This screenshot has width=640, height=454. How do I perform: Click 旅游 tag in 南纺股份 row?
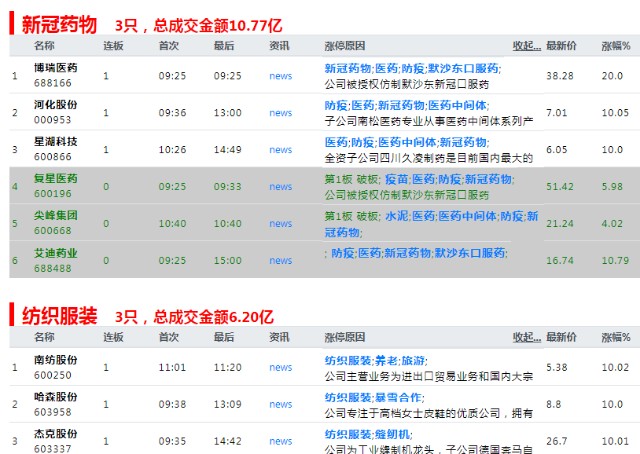[413, 361]
